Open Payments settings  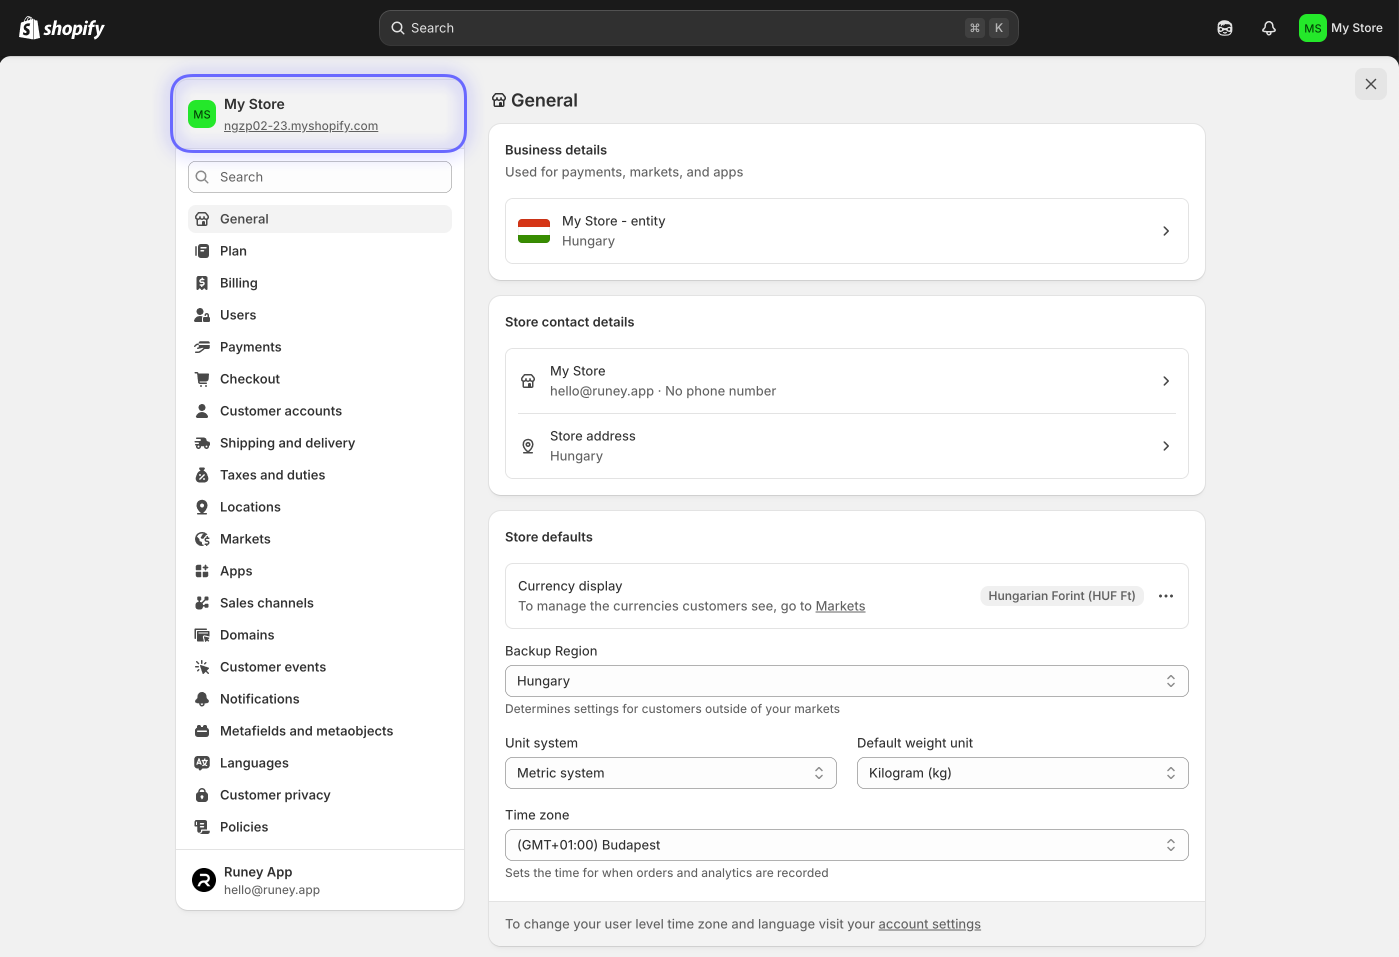click(320, 347)
